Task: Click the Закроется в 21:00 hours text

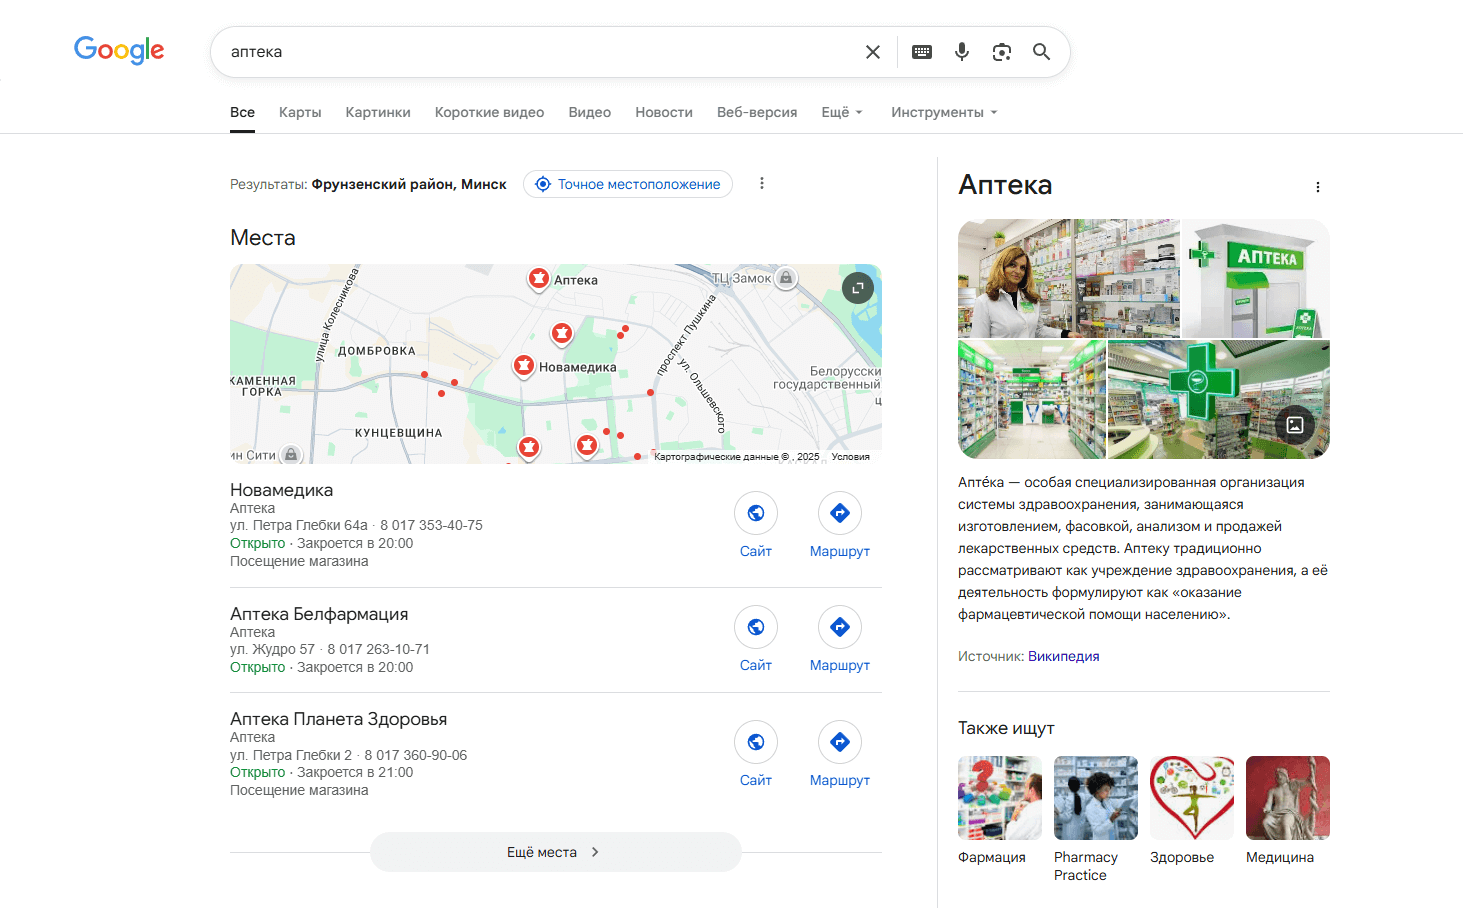Action: pyautogui.click(x=355, y=772)
